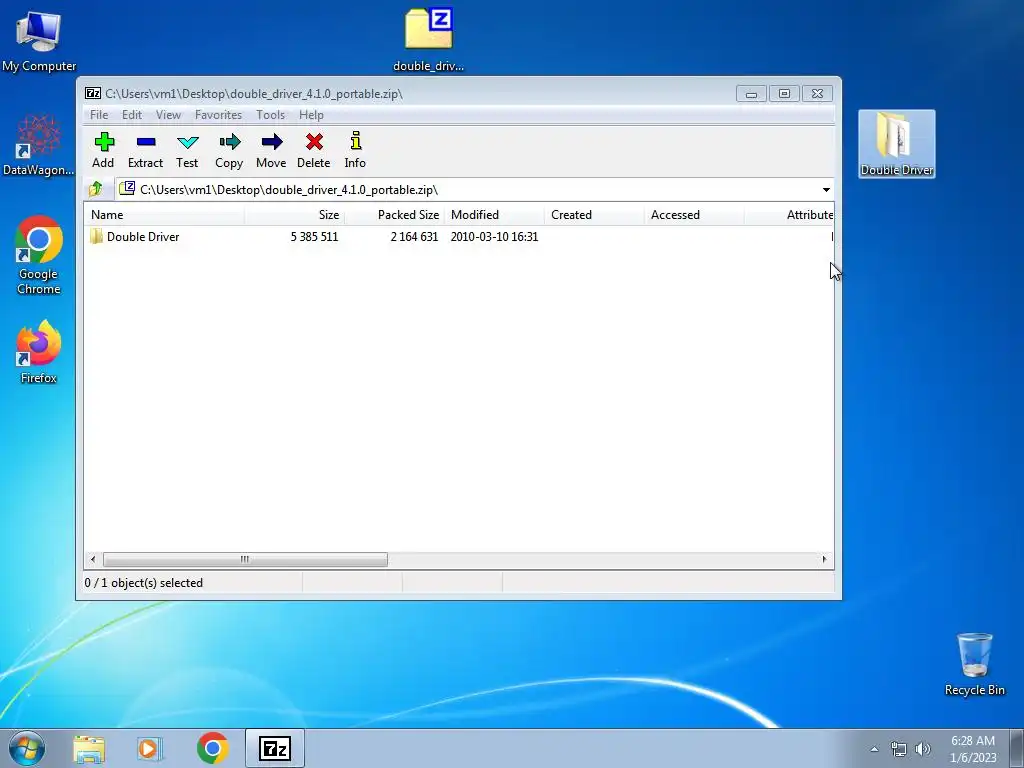Open Windows Explorer from taskbar

(x=89, y=748)
